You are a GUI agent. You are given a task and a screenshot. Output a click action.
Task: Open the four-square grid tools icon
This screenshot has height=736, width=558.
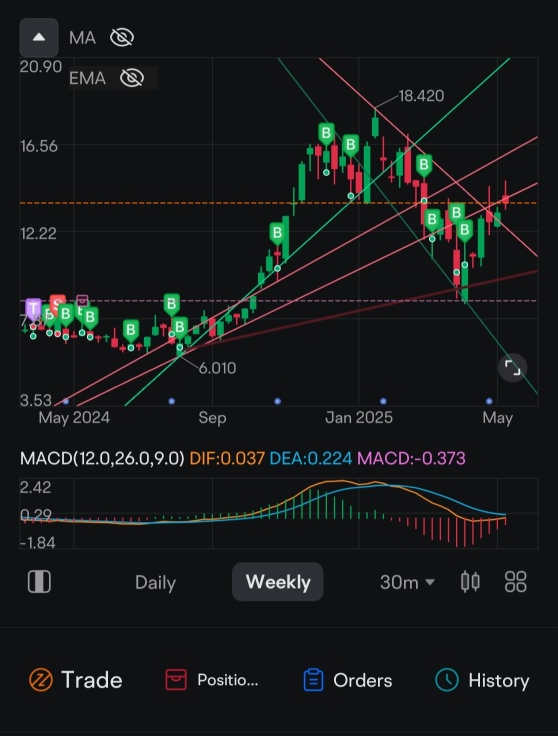coord(515,582)
